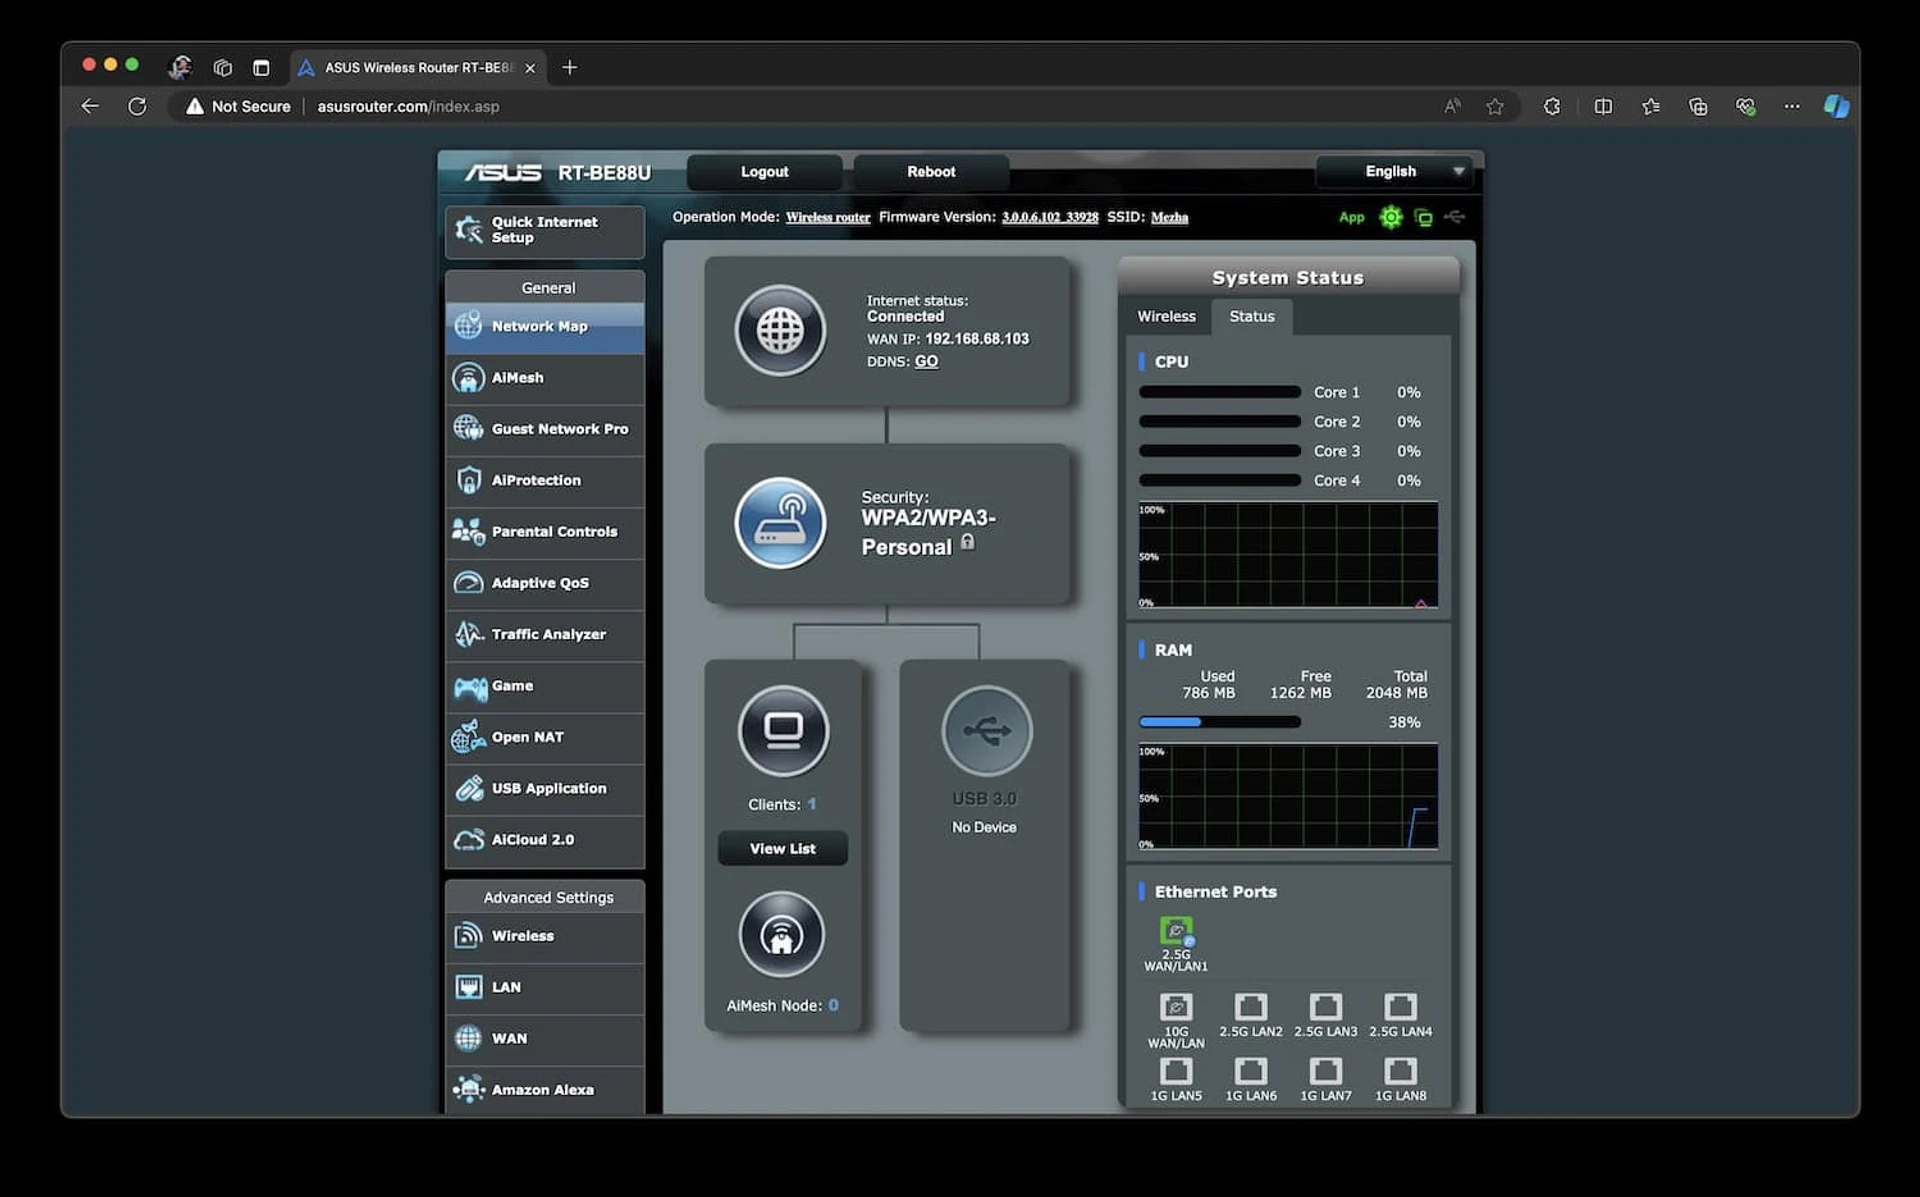Click the DDNS GO link

pyautogui.click(x=926, y=362)
